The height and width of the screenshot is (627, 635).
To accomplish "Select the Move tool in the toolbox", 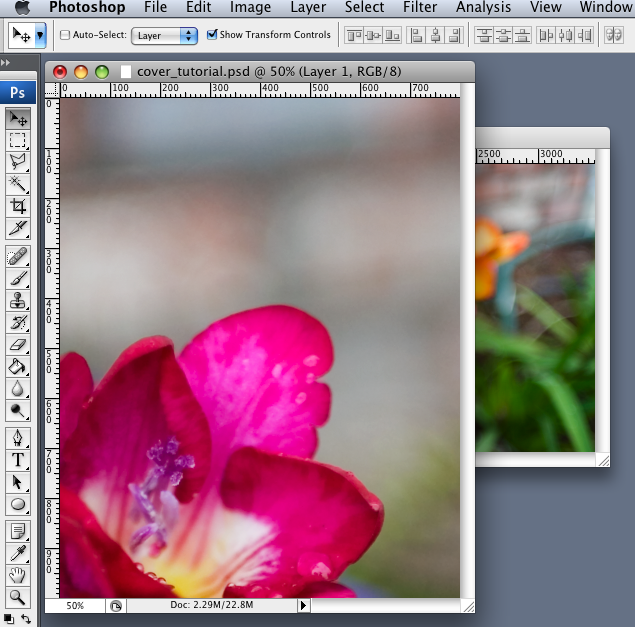I will (18, 119).
